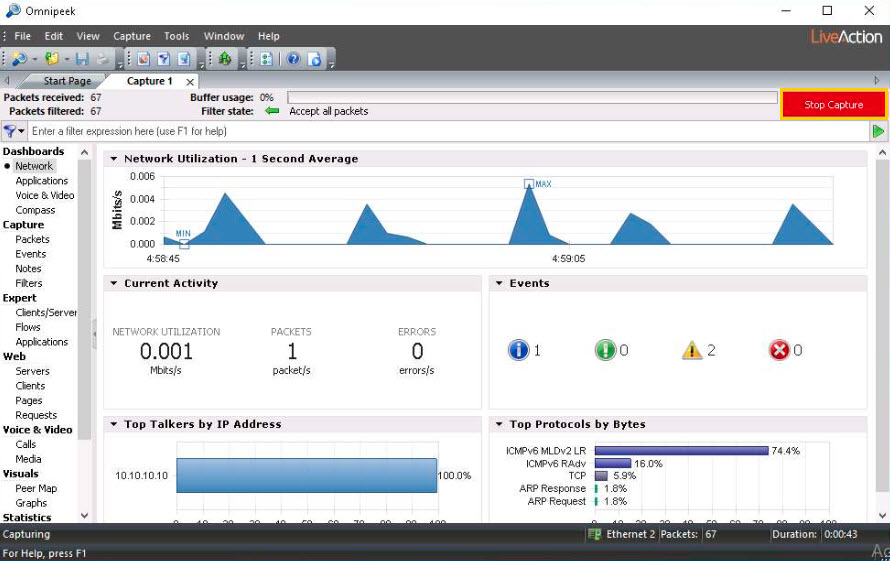Screen dimensions: 890x561
Task: Click the green minor events icon
Action: (605, 350)
